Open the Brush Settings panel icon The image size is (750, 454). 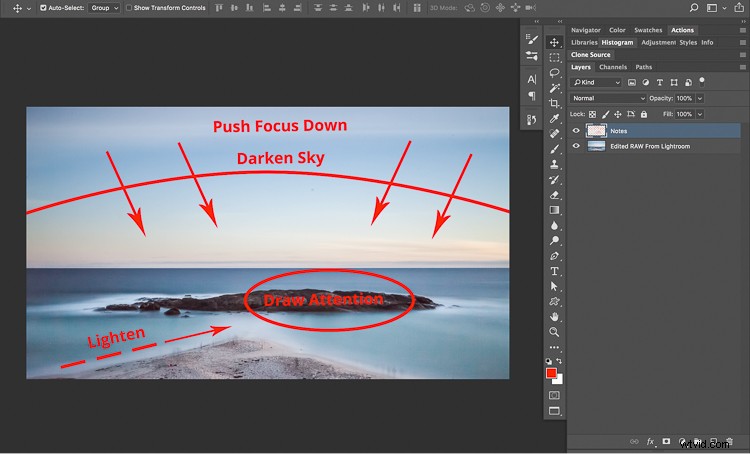coord(531,40)
